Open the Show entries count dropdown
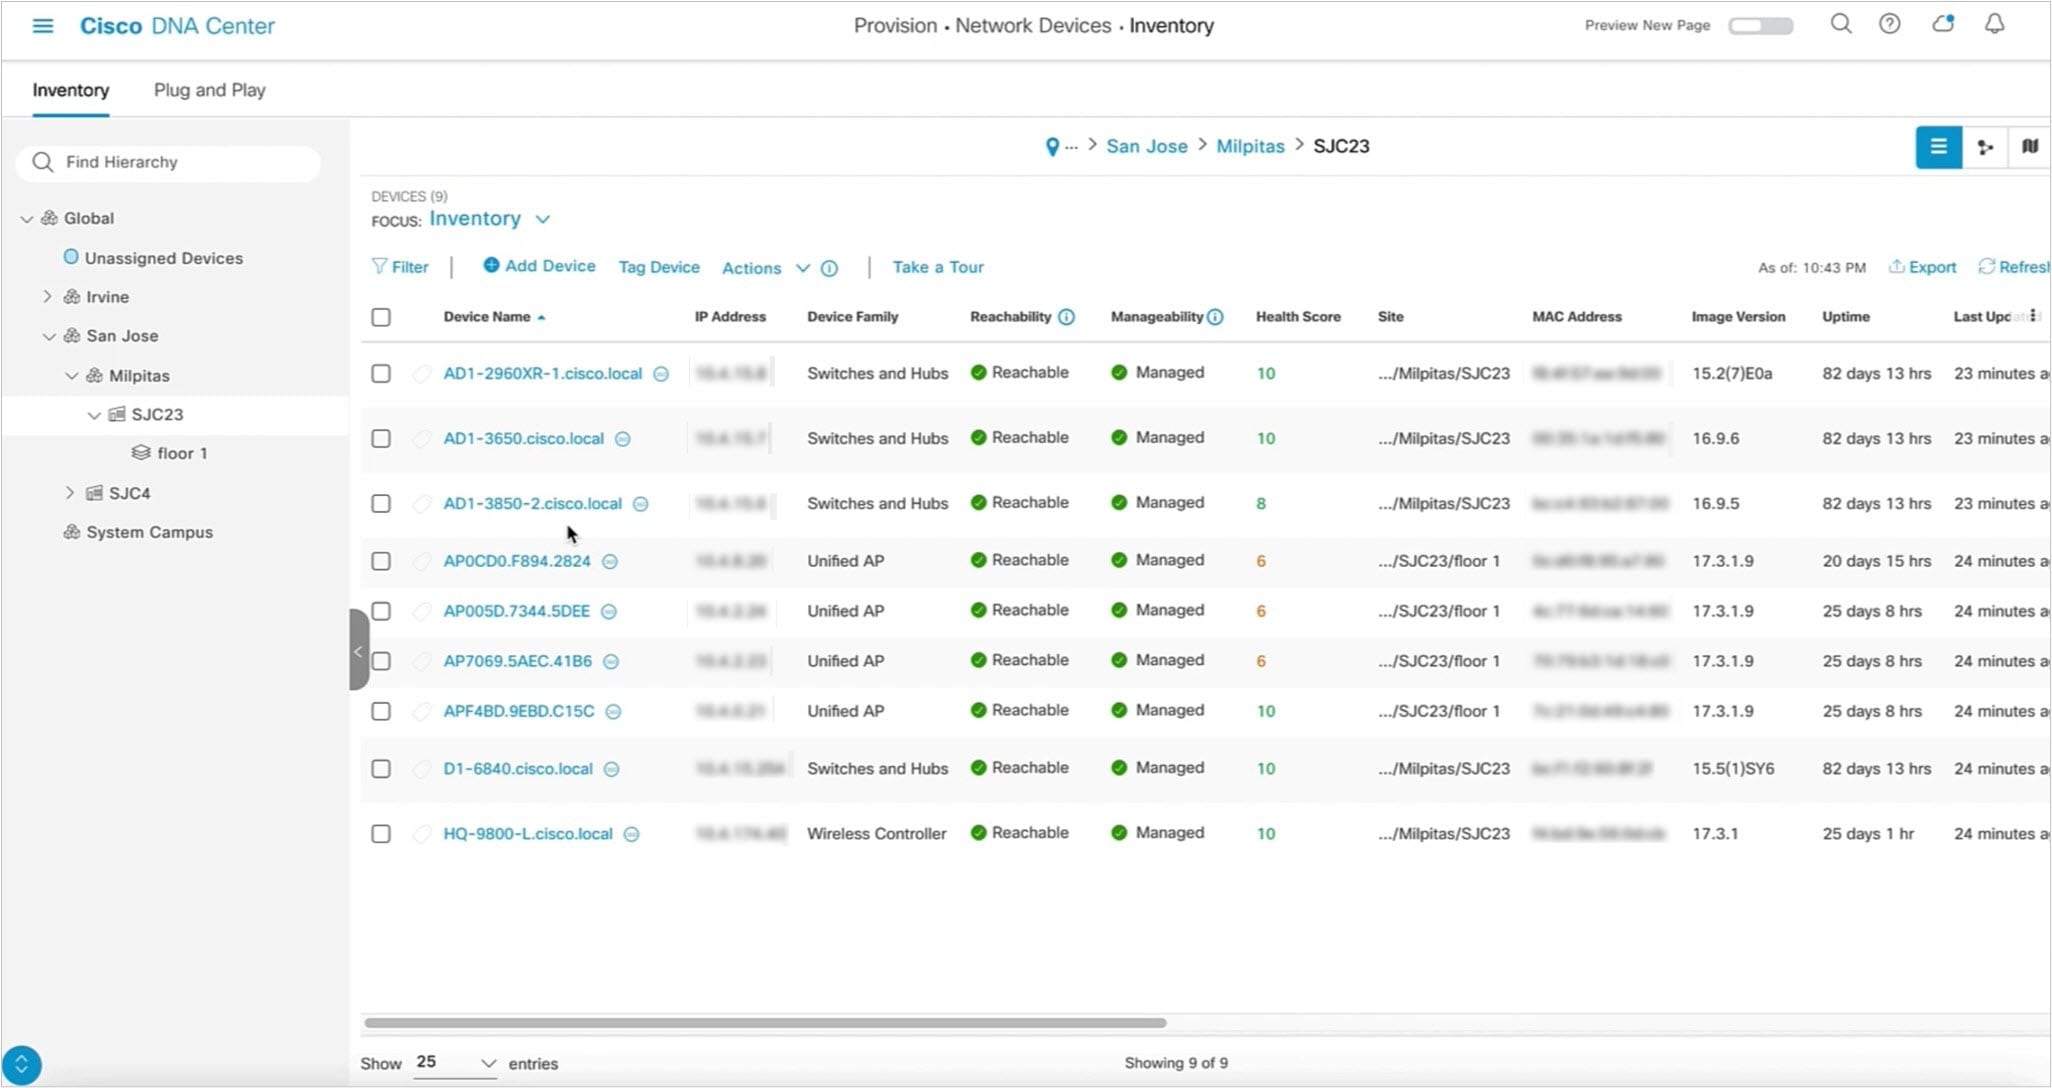Viewport: 2052px width, 1088px height. (x=456, y=1063)
